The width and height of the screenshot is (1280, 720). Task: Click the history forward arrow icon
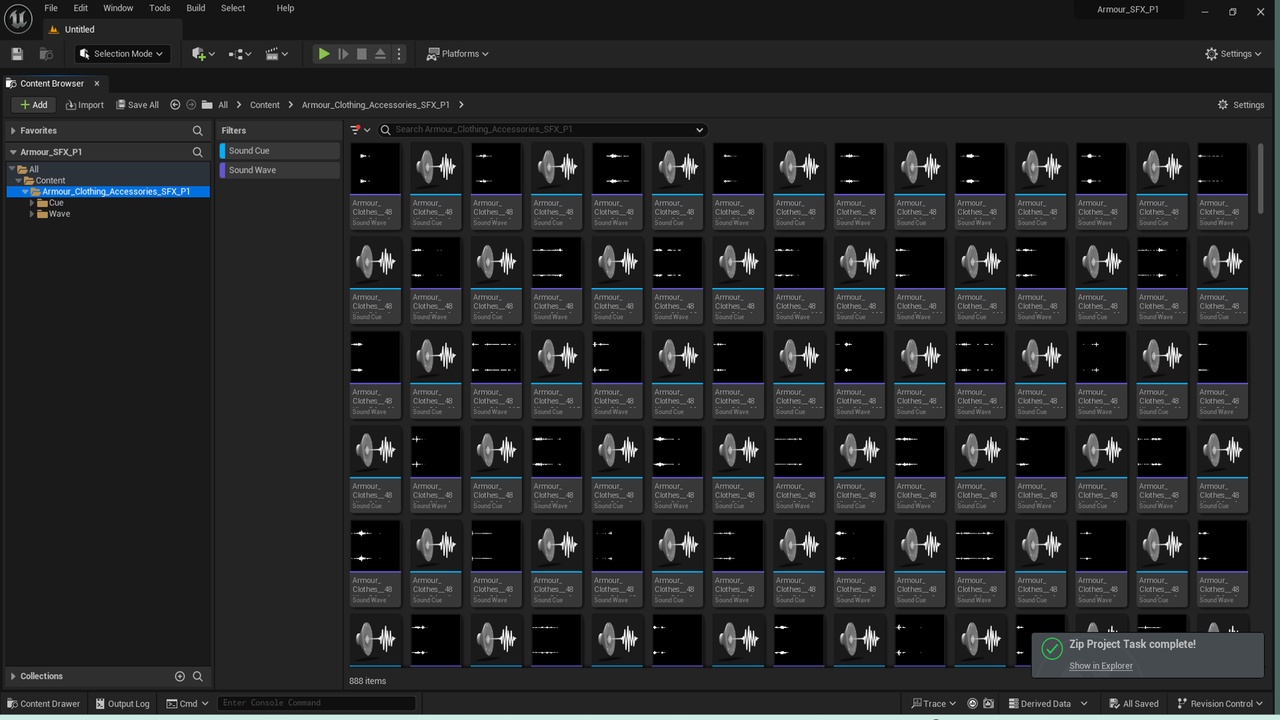191,104
